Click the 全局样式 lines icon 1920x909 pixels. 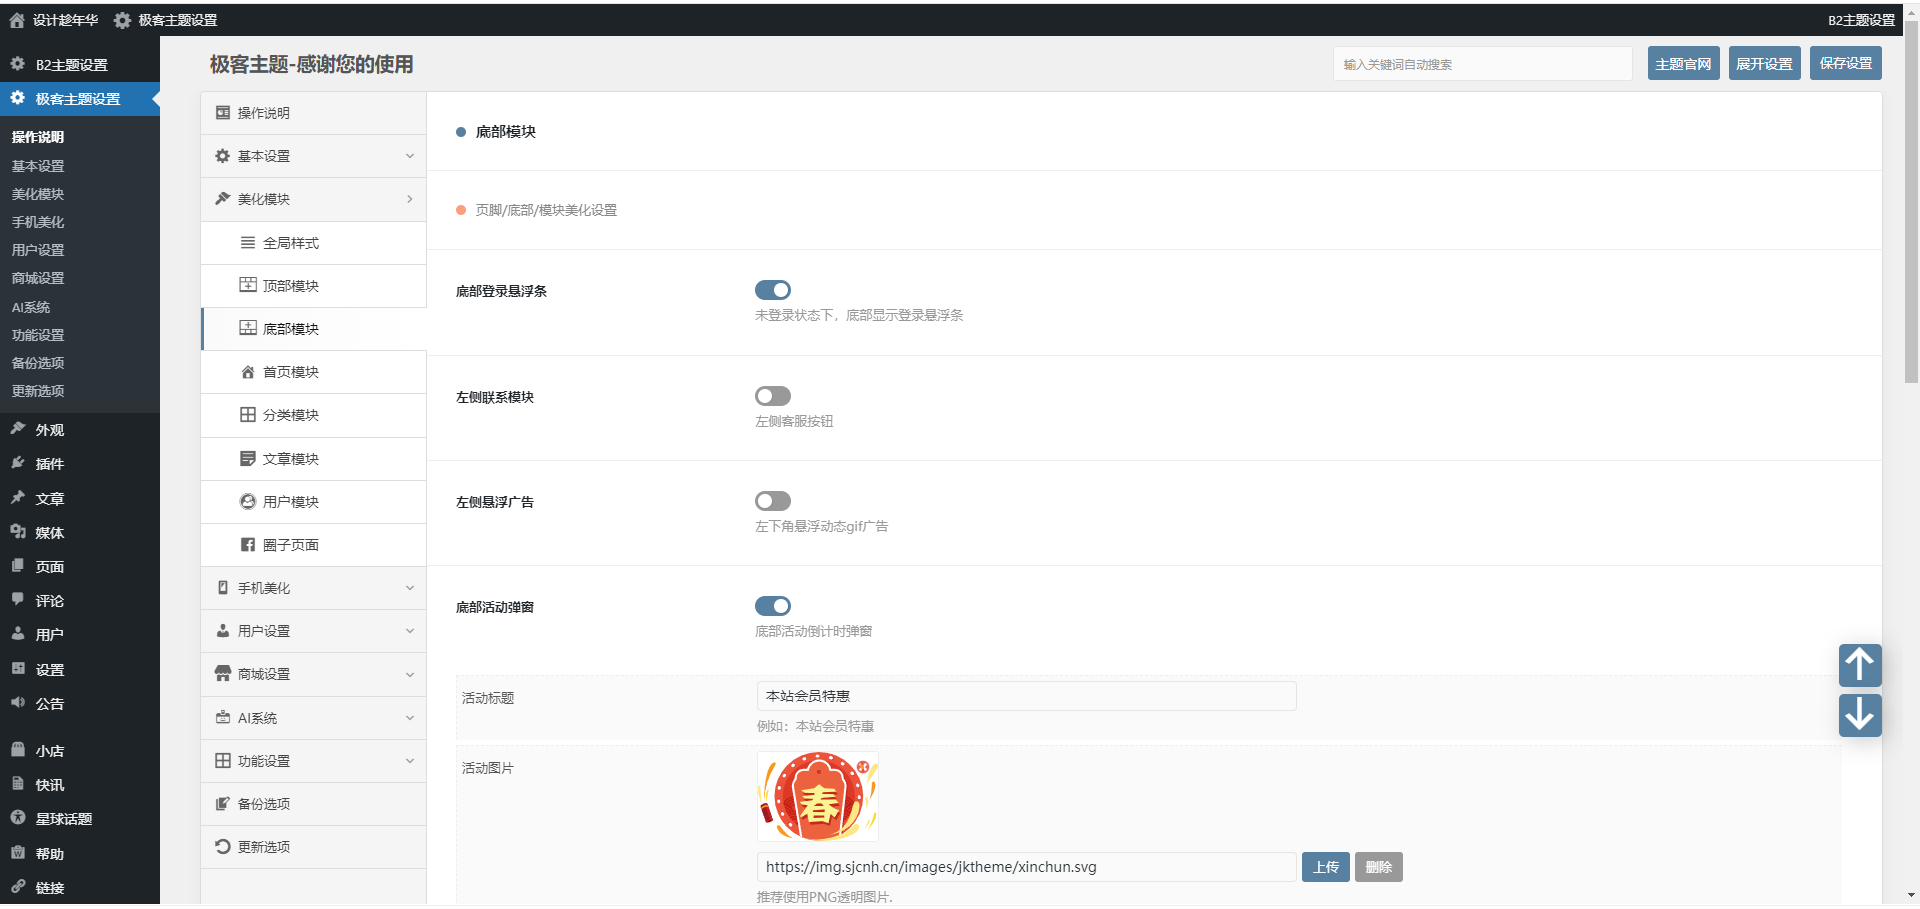(248, 243)
